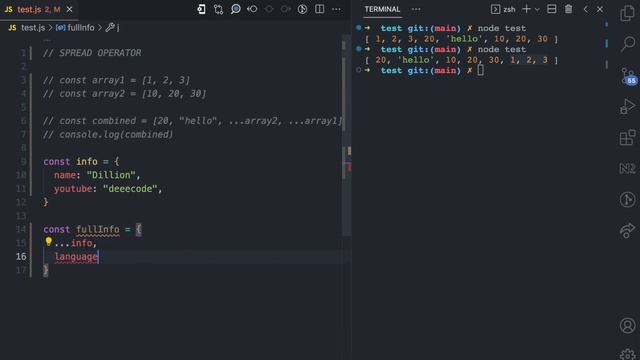The image size is (640, 360).
Task: Click the Open Changes icon in editor toolbar
Action: [x=201, y=9]
